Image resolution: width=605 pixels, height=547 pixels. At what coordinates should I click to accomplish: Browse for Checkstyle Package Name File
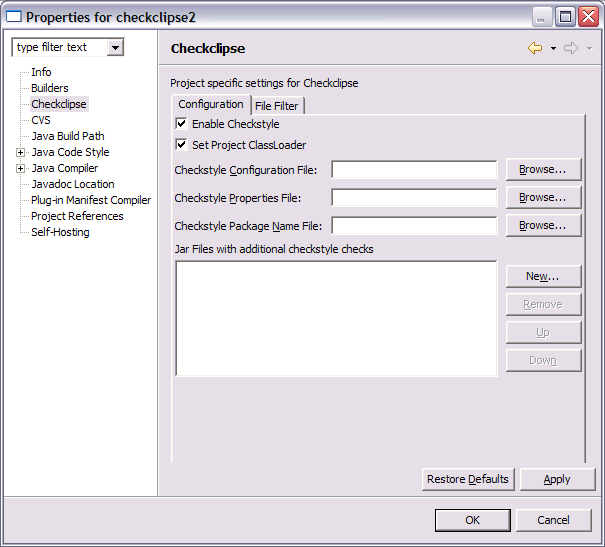543,225
